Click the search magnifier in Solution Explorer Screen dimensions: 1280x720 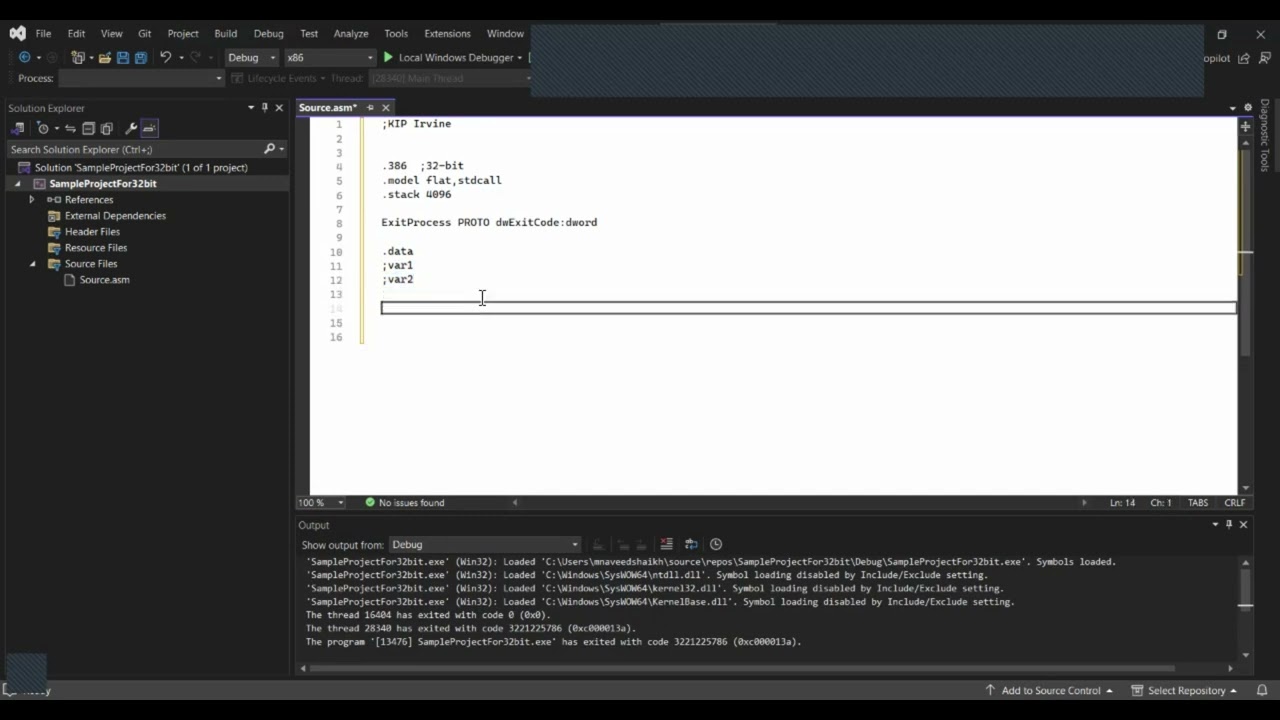(x=269, y=149)
